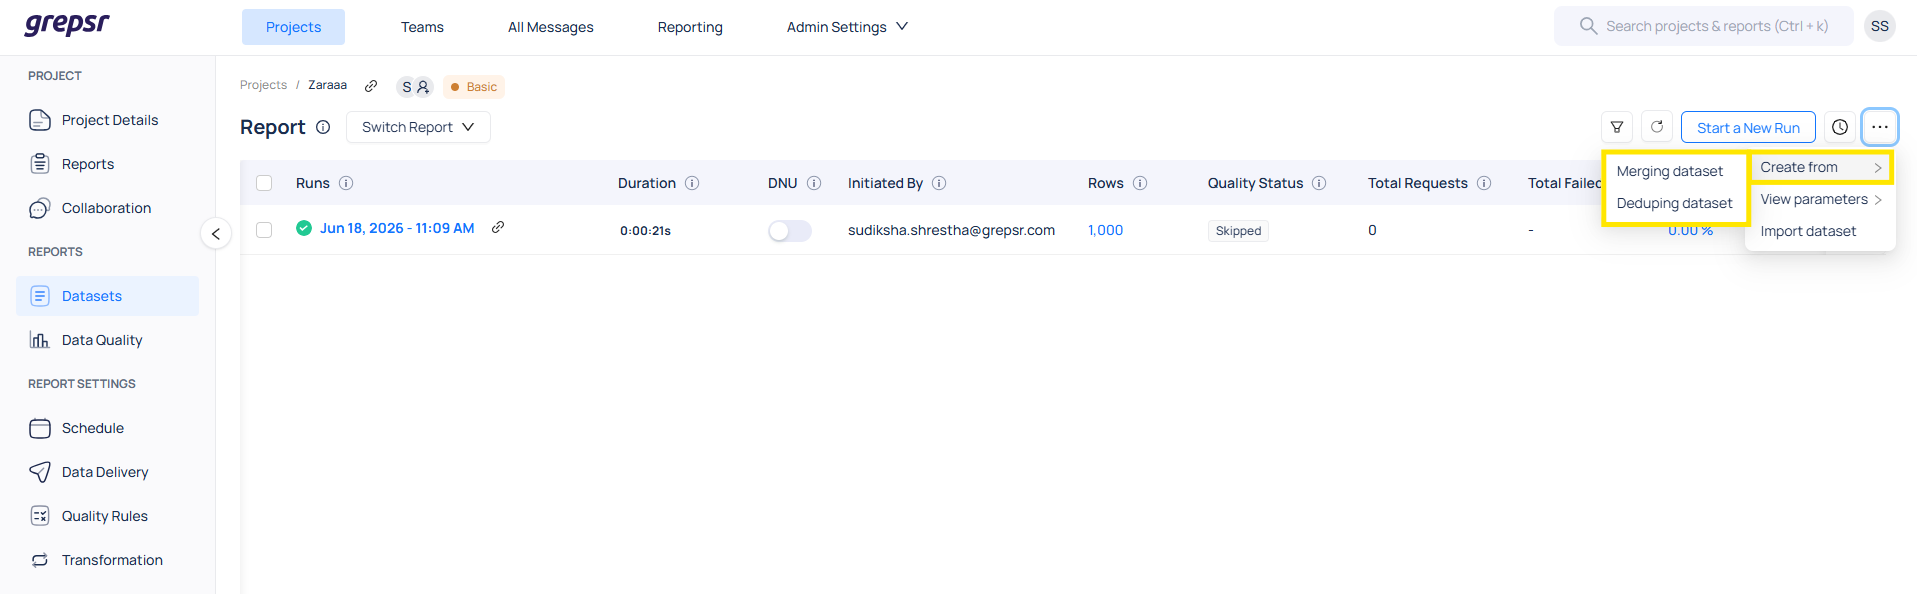Click link icon beside Jun 18 run
The image size is (1917, 594).
[x=498, y=228]
